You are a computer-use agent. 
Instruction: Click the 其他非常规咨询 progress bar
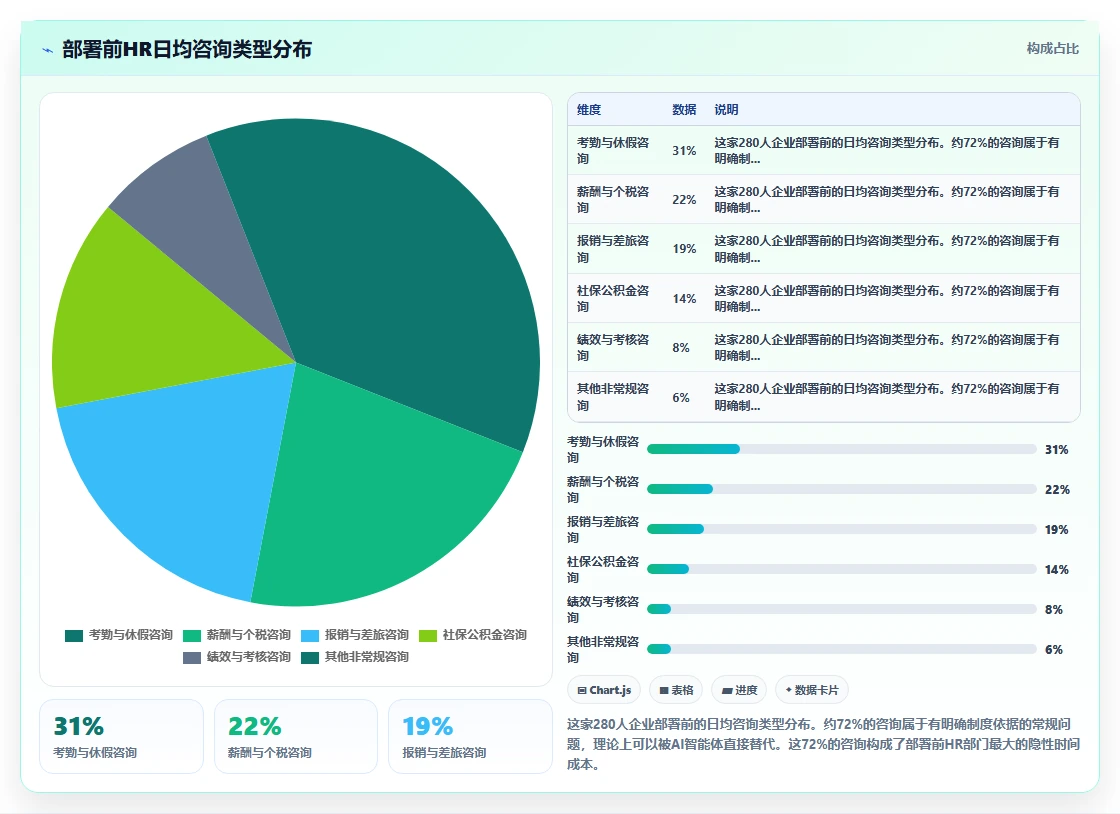(x=841, y=649)
